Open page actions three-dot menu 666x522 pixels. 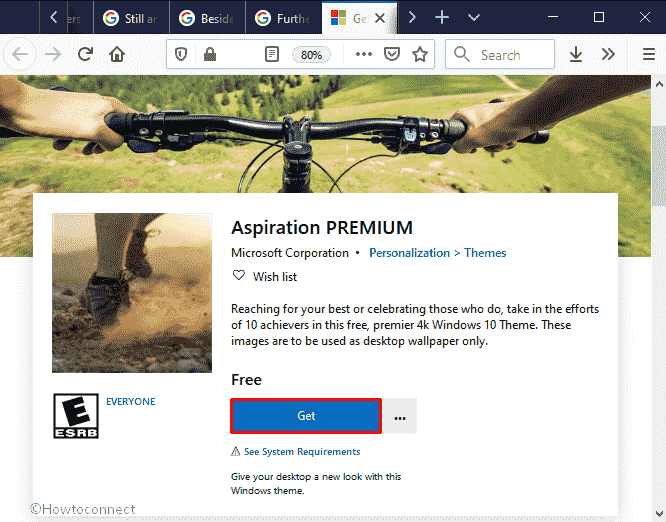[364, 54]
